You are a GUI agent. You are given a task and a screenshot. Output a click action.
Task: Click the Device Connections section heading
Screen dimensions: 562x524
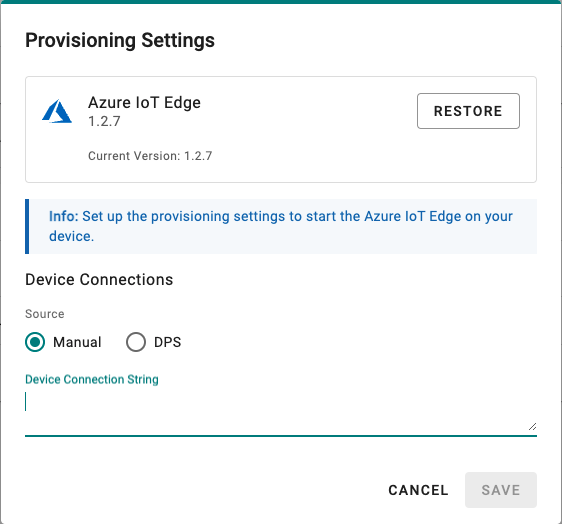click(x=99, y=280)
